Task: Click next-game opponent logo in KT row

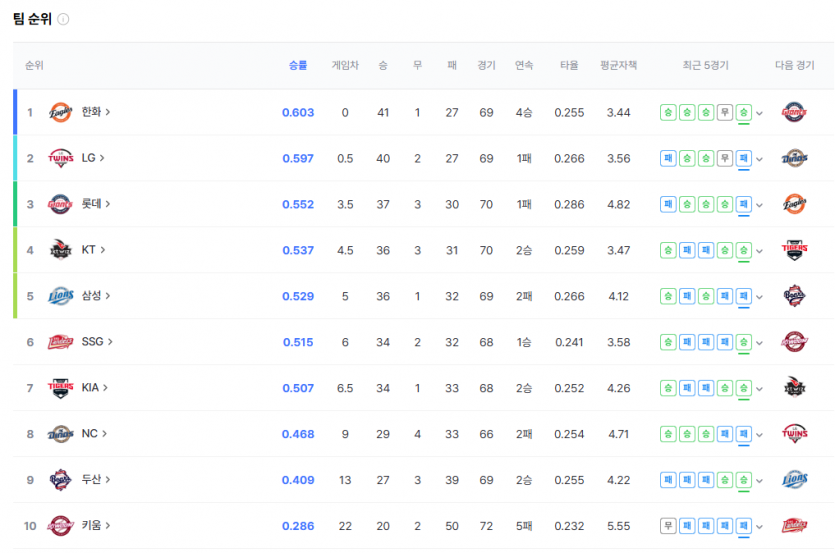Action: point(794,250)
